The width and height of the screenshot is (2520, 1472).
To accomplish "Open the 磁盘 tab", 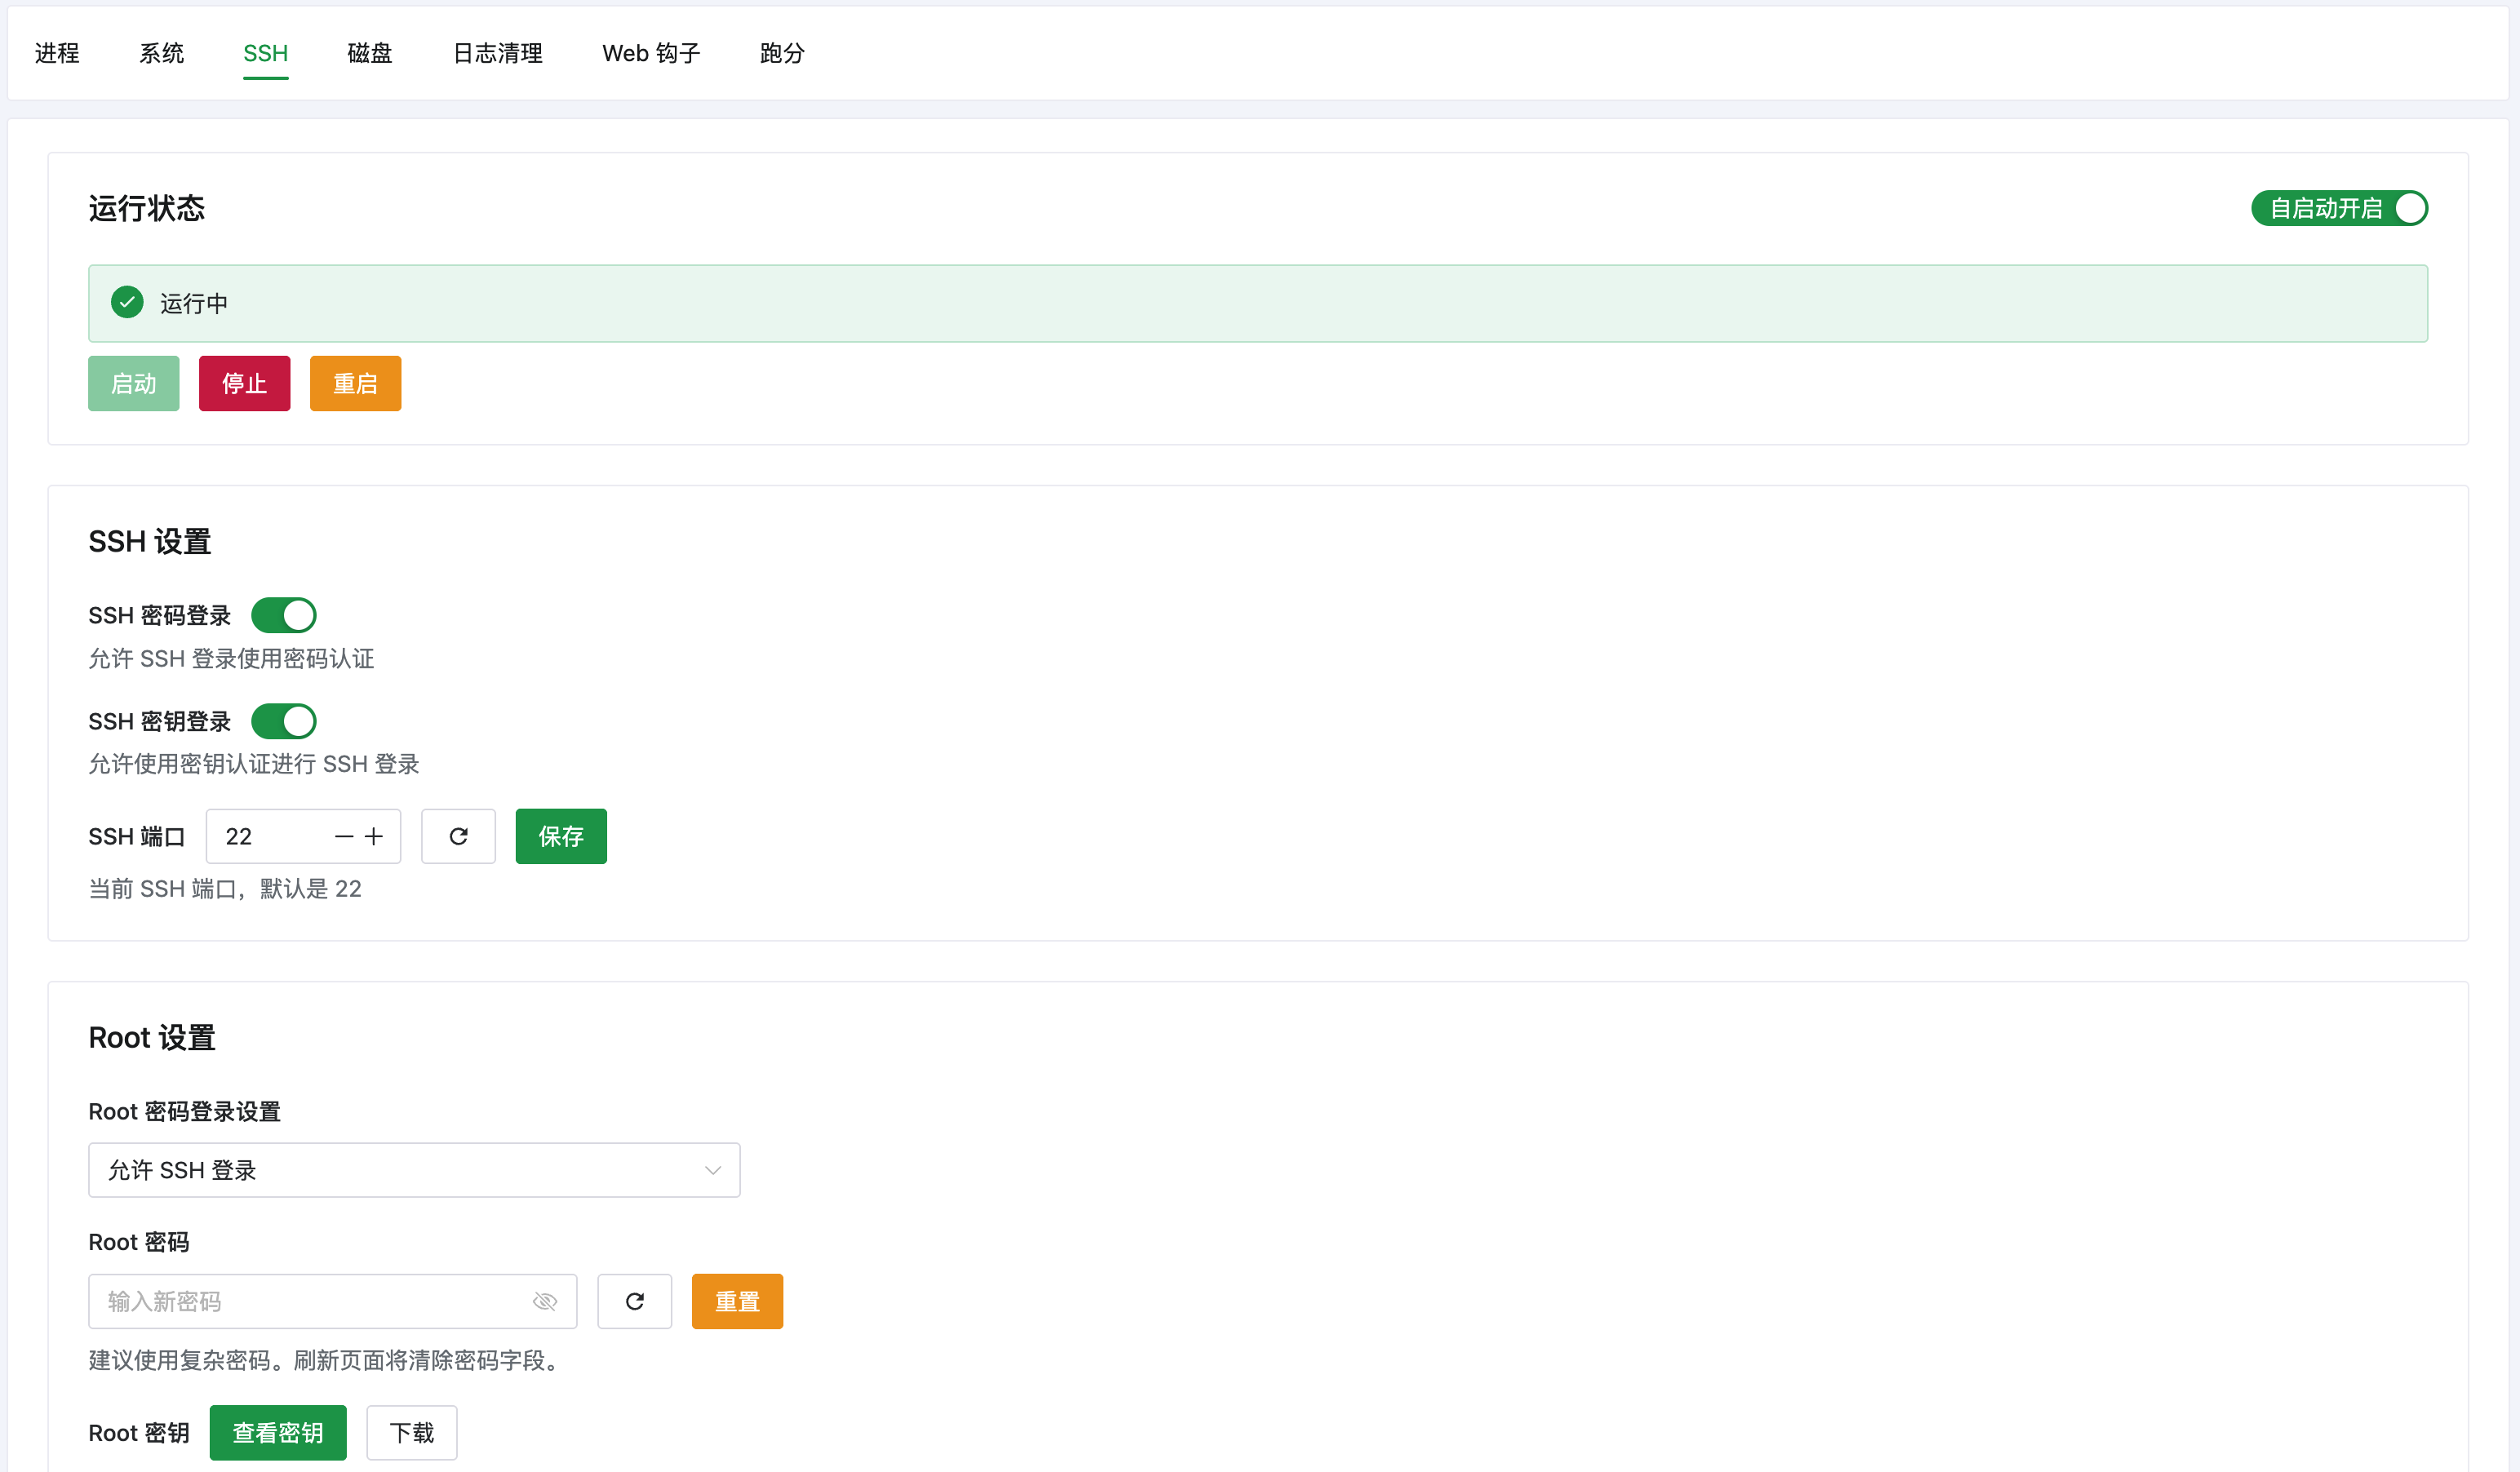I will point(369,53).
